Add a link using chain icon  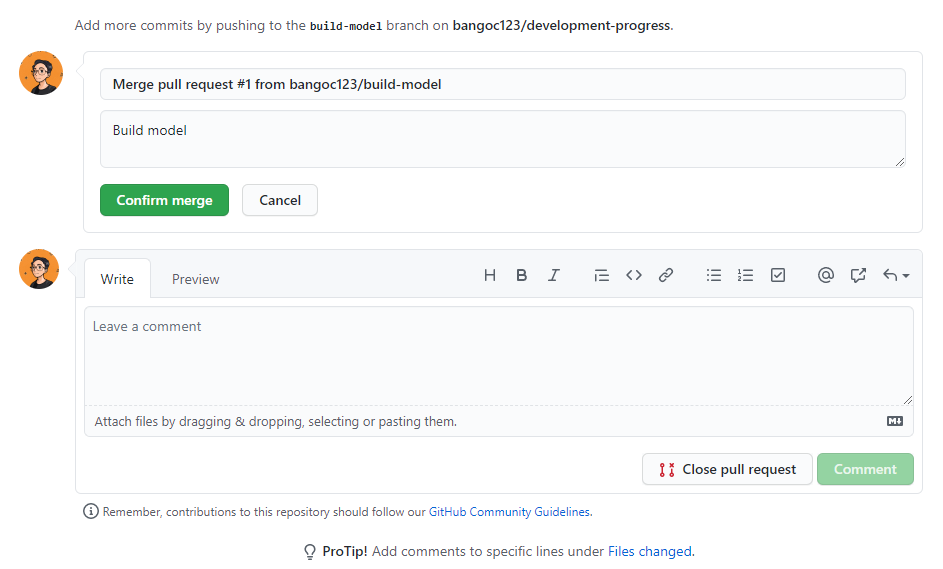(x=666, y=275)
